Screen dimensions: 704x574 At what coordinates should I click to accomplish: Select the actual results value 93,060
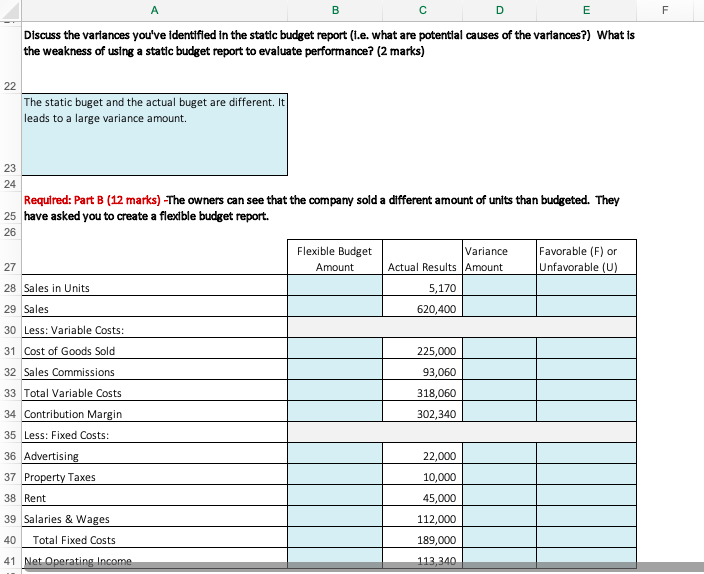click(x=422, y=369)
